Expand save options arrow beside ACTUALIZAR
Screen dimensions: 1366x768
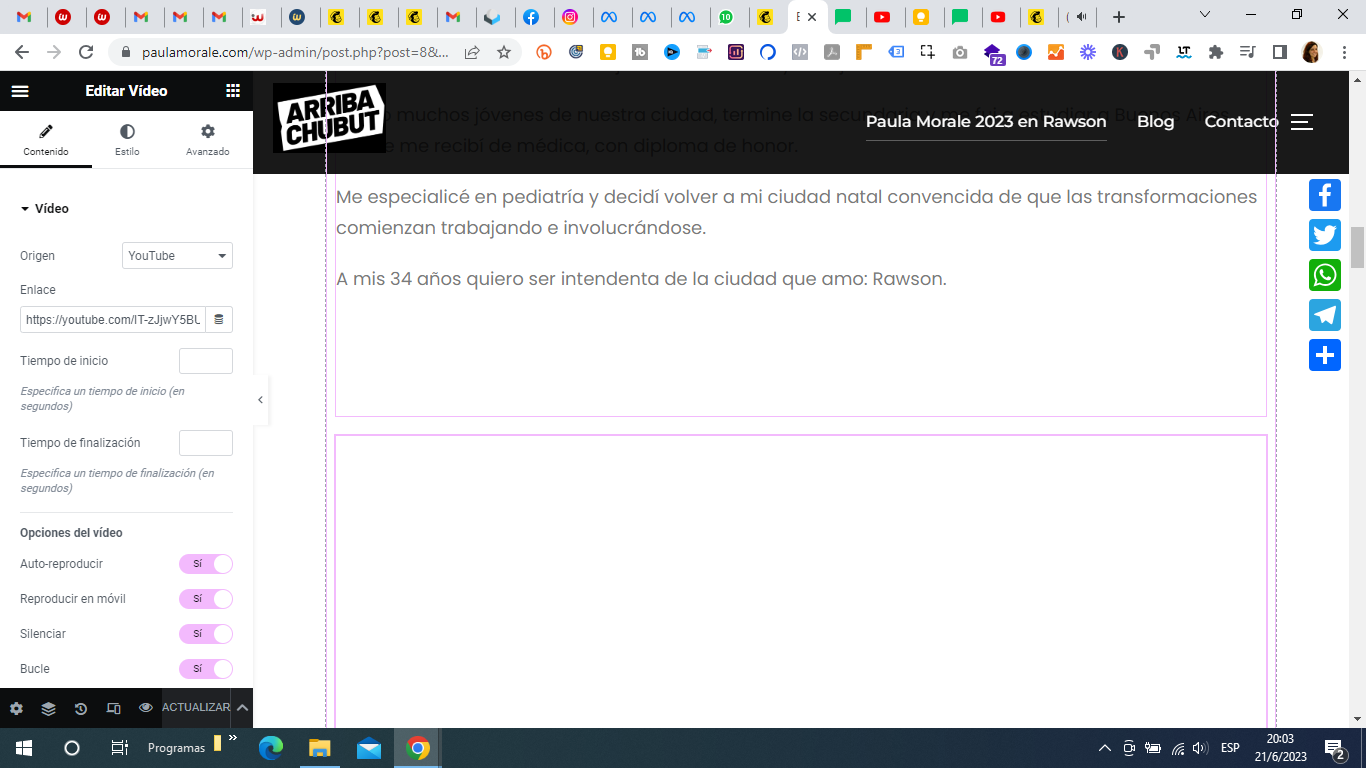(x=242, y=708)
